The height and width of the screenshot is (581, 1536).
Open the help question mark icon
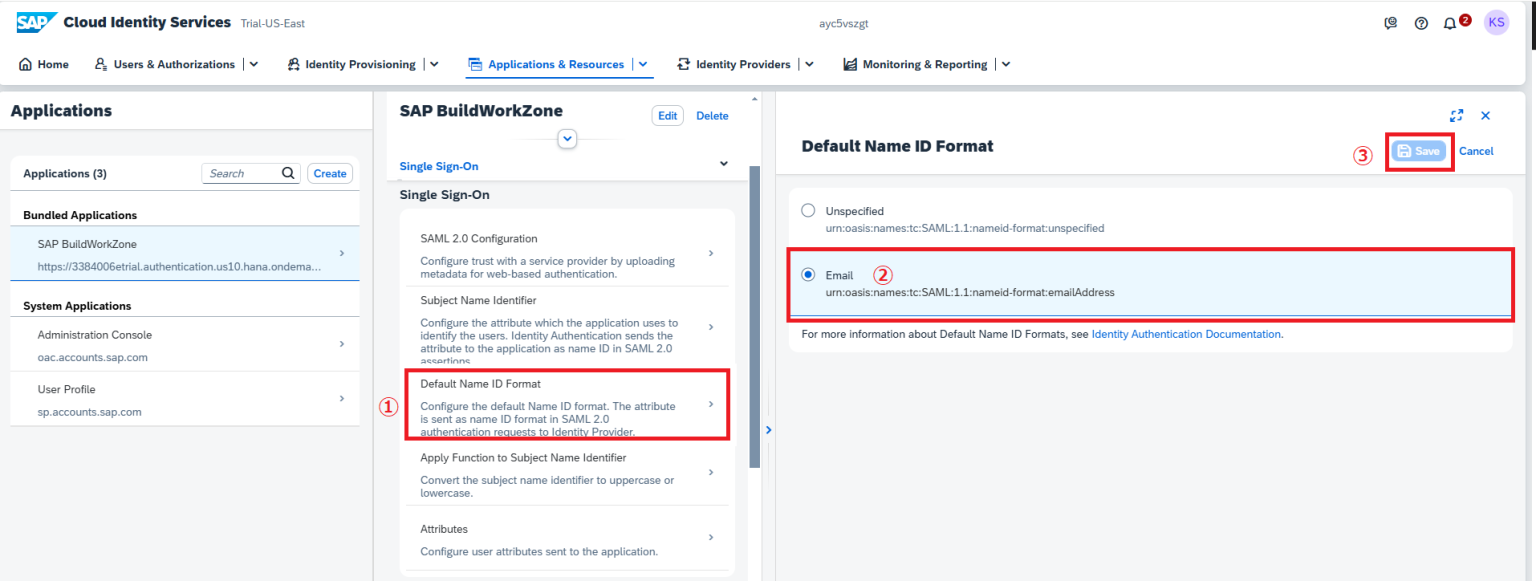point(1421,22)
